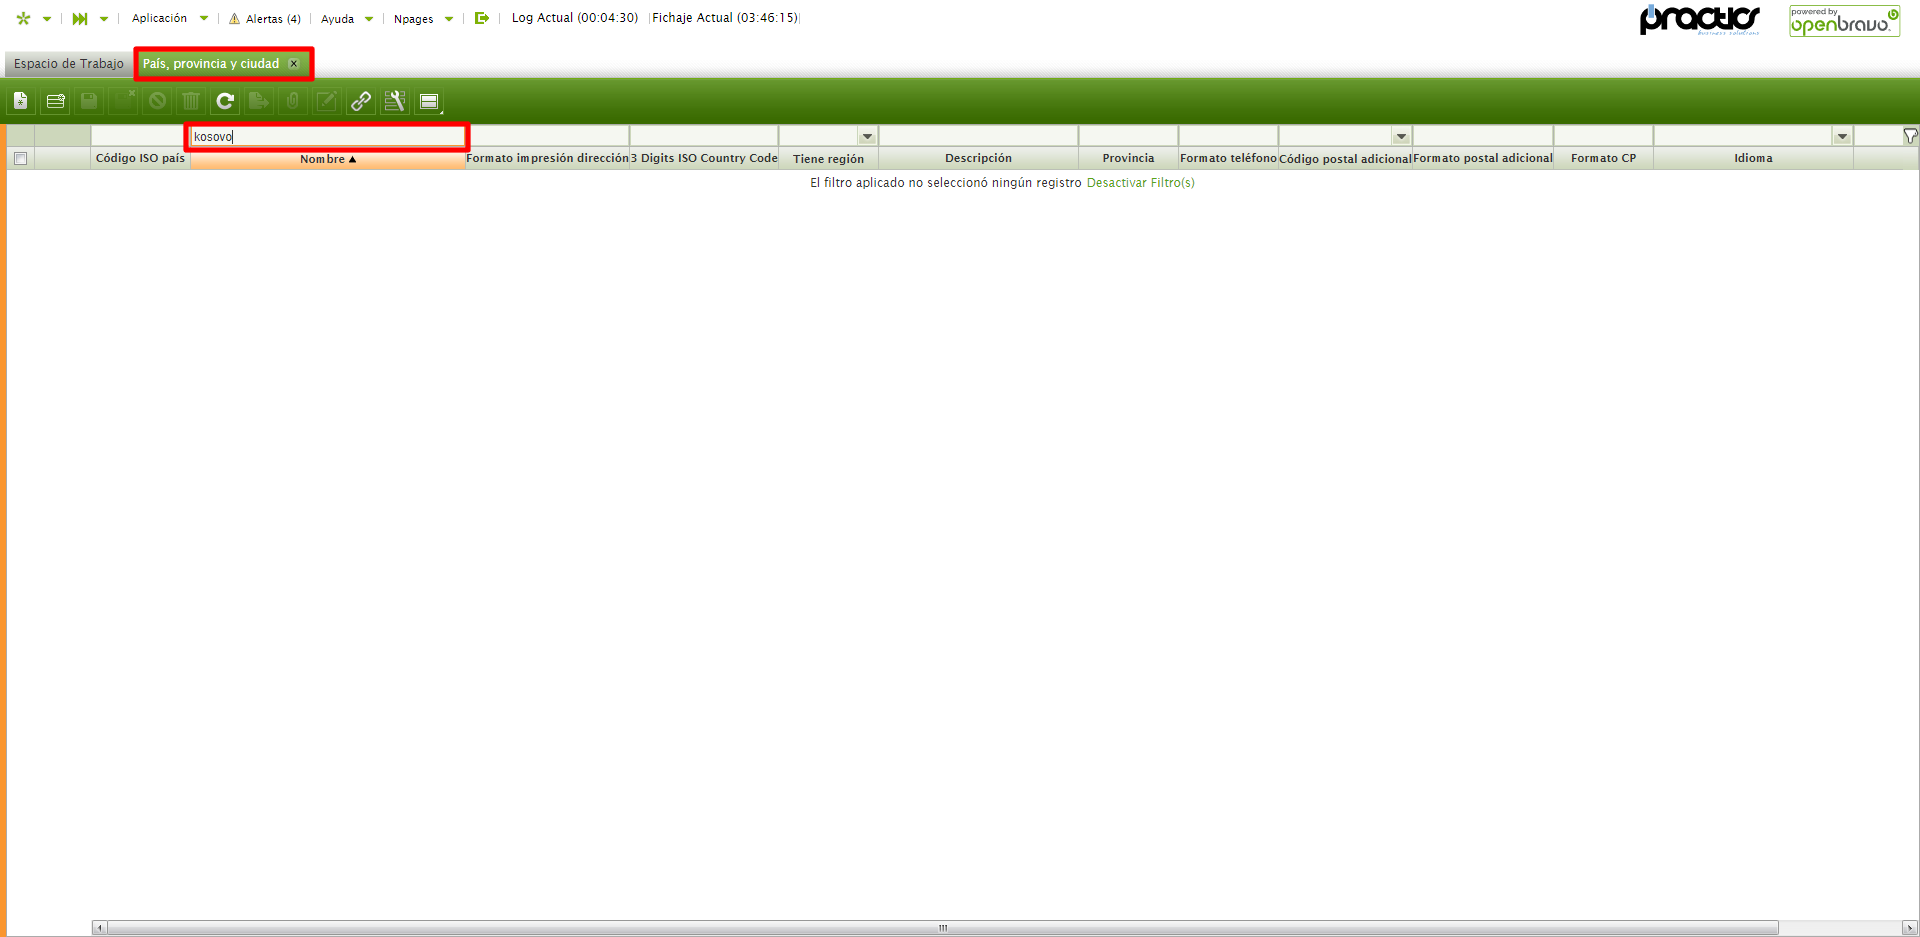
Task: Sort by 3 Digits ISO Country Code column
Action: coord(704,158)
